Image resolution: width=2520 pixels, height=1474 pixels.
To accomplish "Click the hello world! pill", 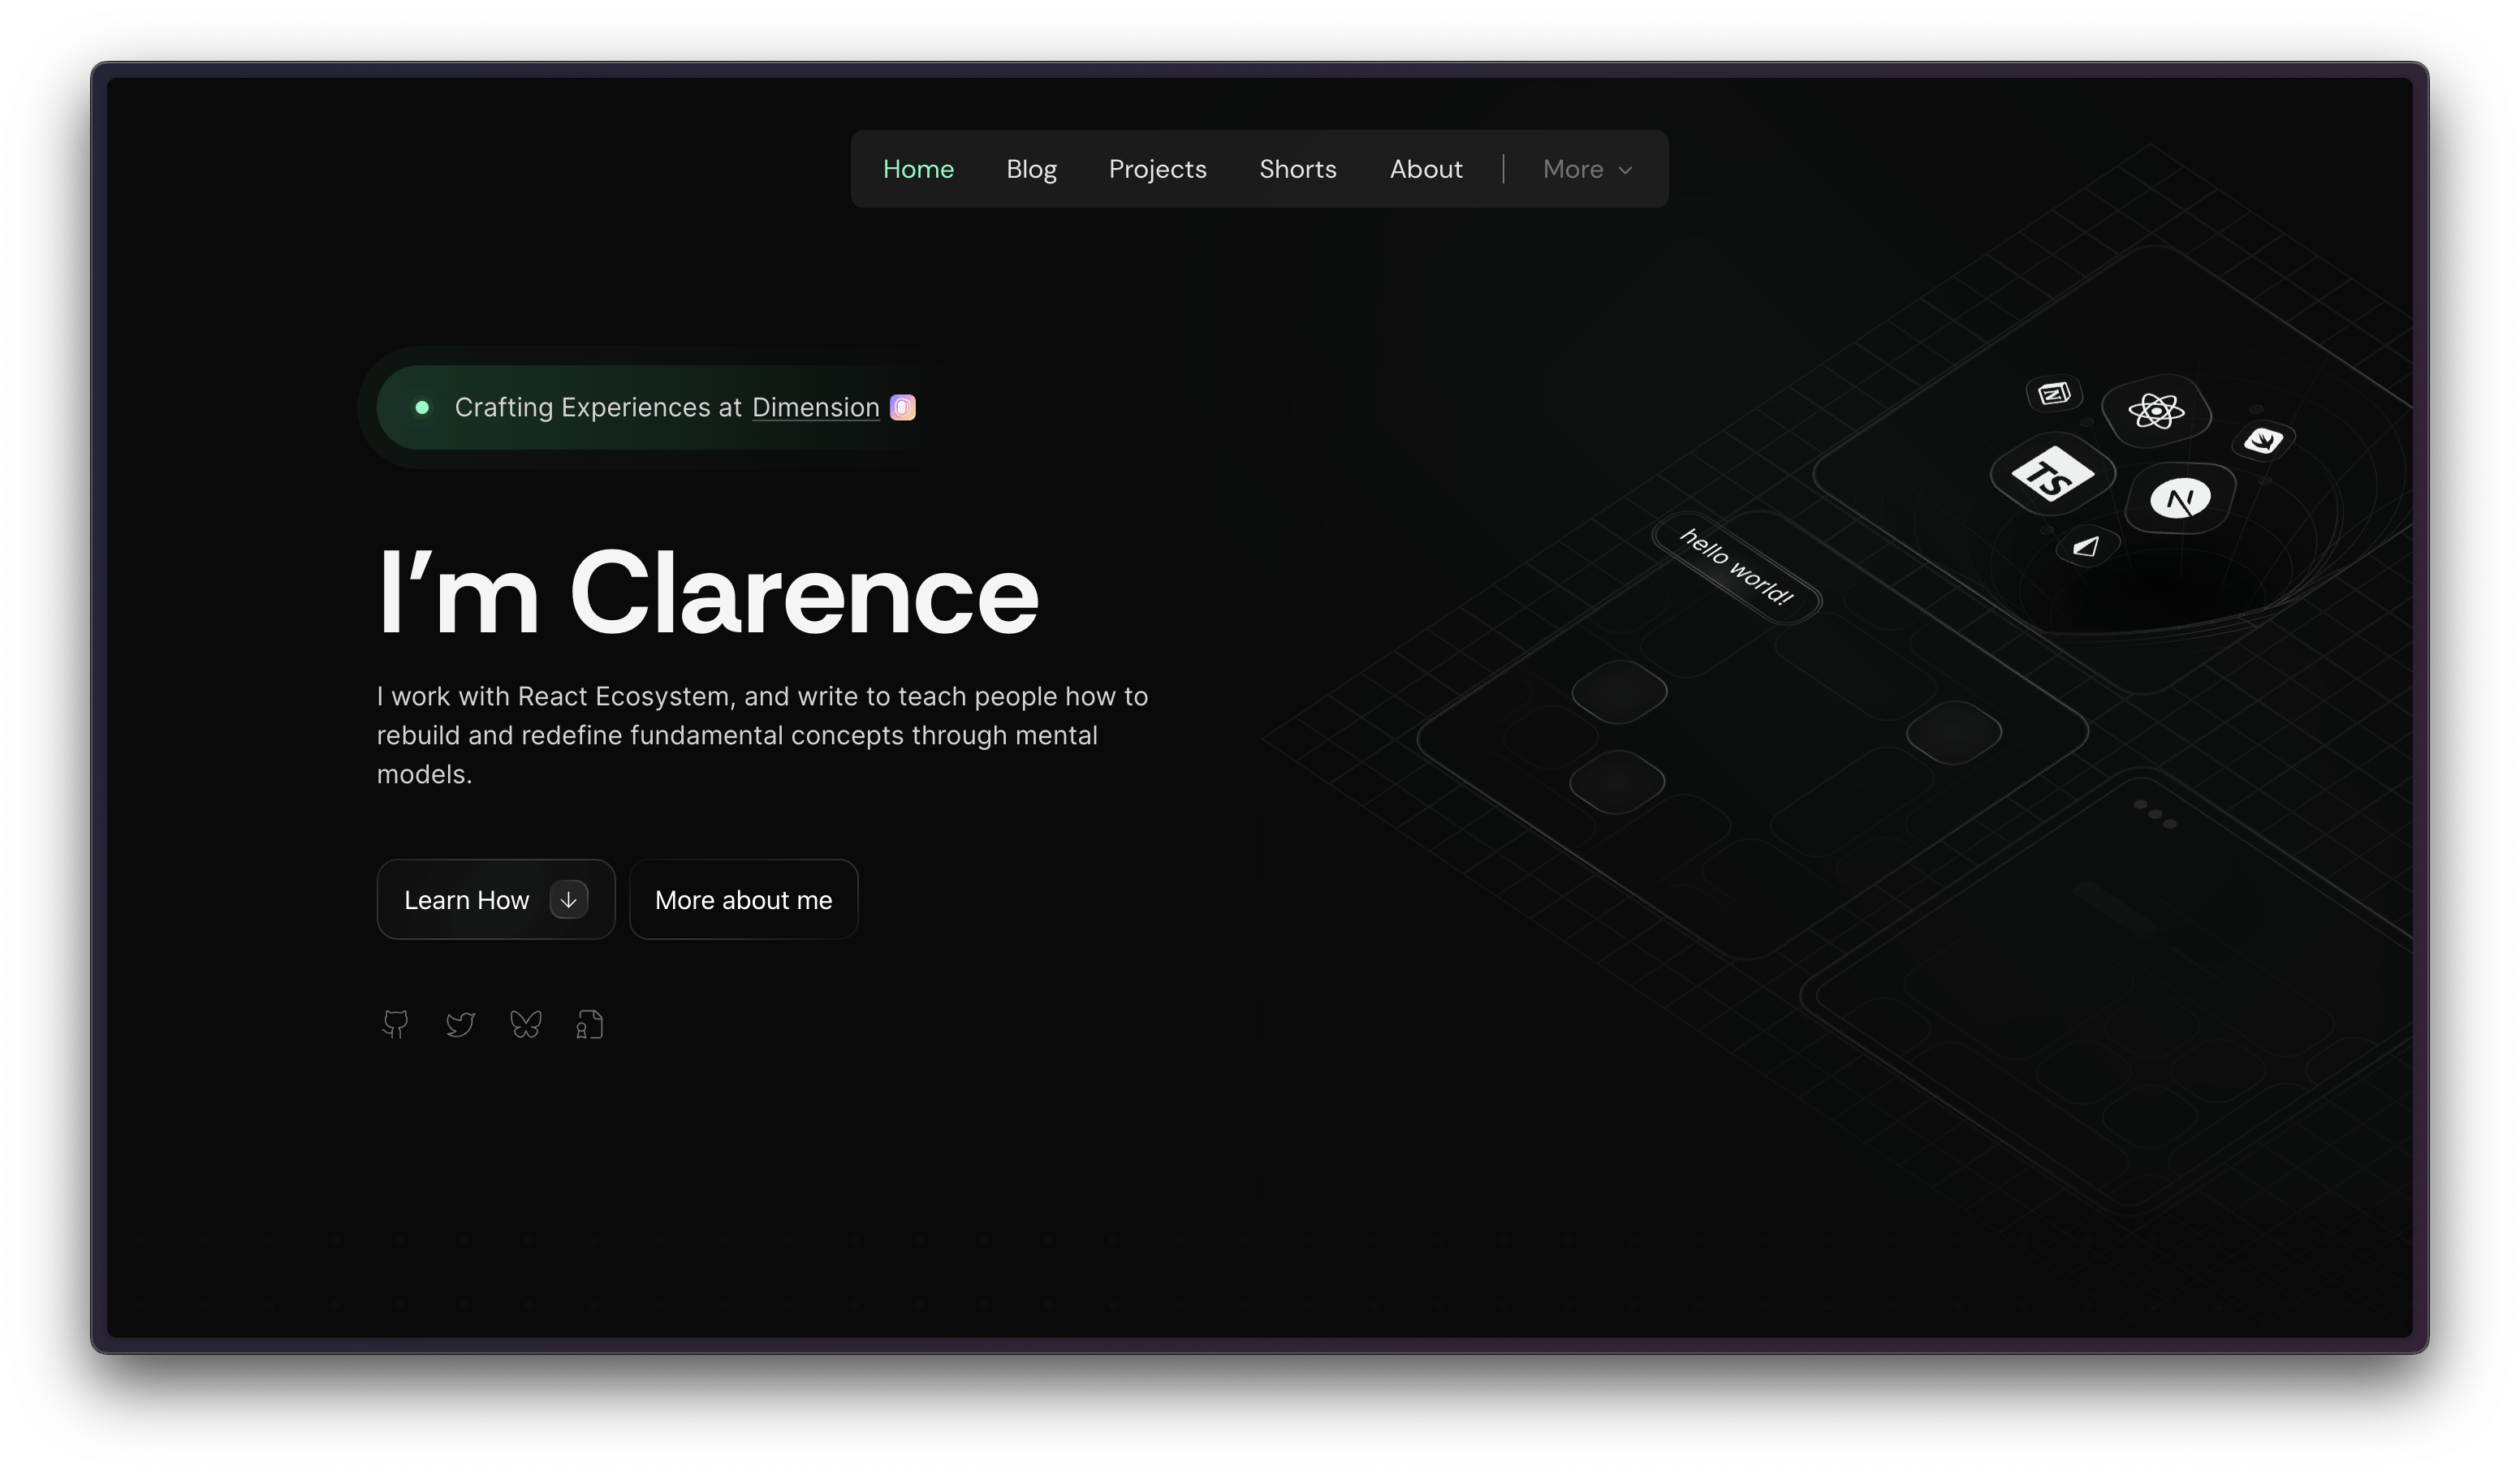I will 1736,567.
